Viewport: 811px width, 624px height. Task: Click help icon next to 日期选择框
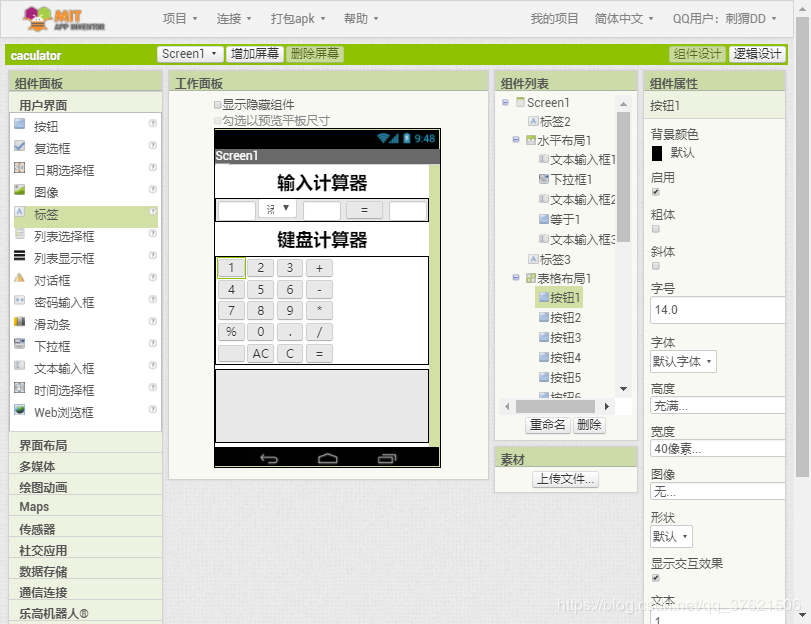[153, 168]
